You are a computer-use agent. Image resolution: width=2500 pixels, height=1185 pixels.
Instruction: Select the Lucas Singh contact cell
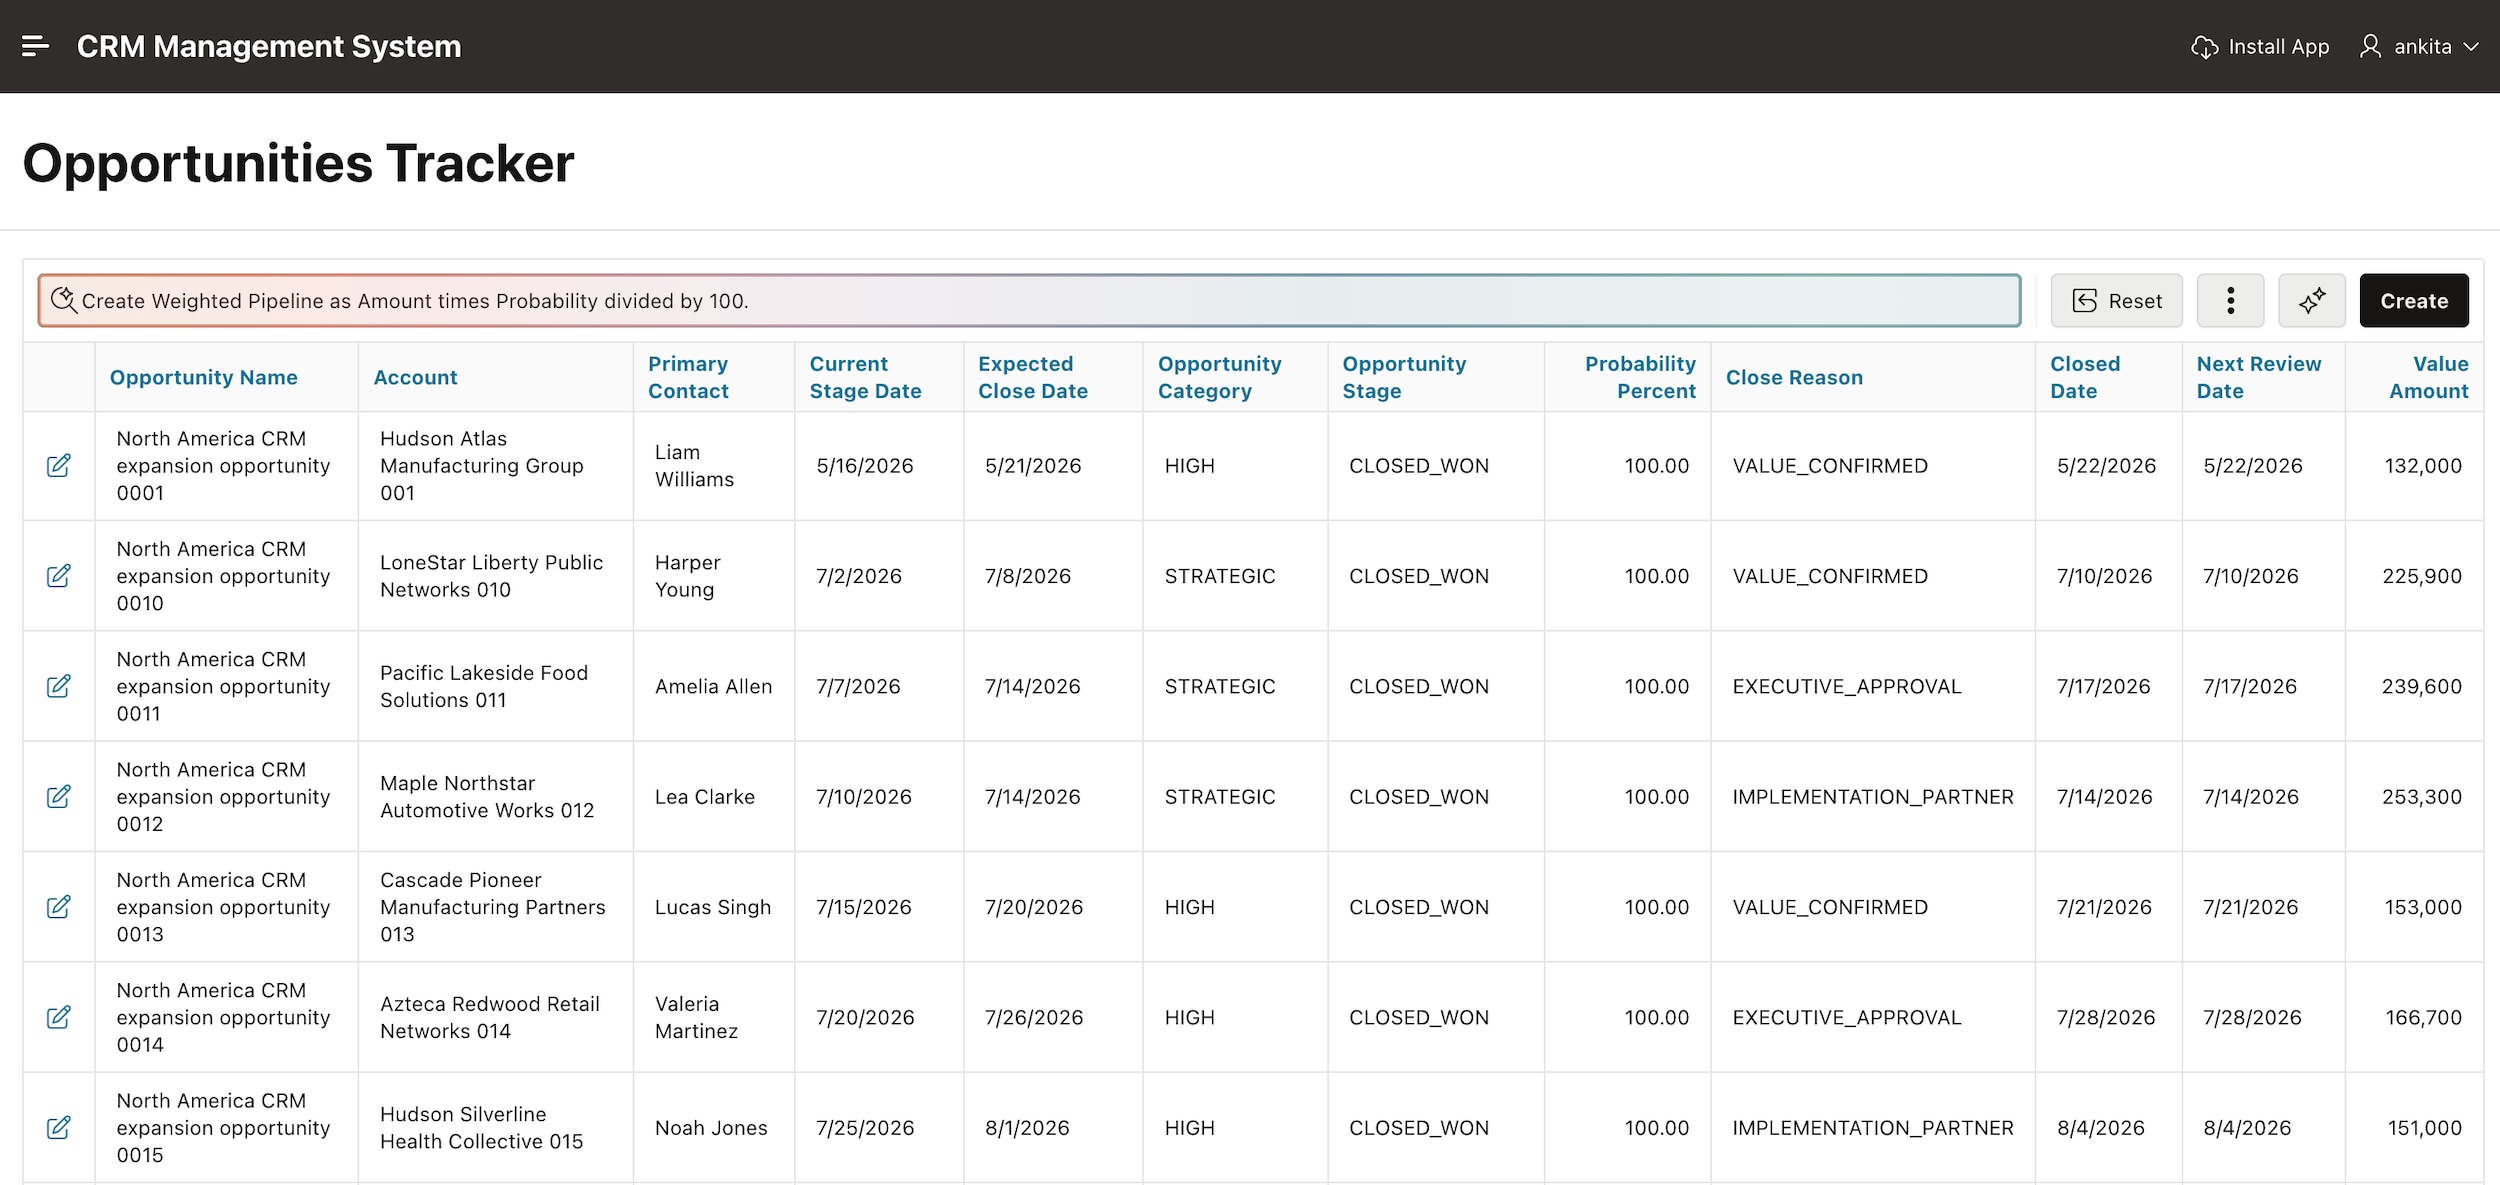tap(714, 907)
